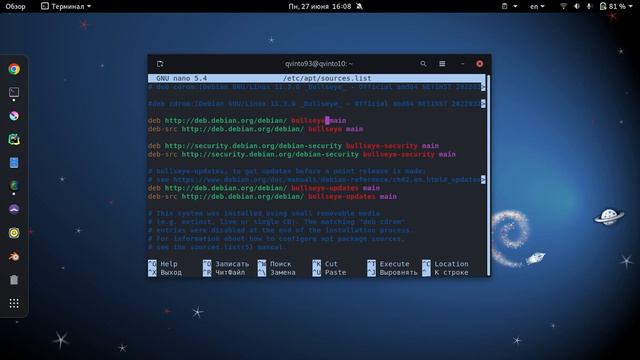Screen dimensions: 640x360
Task: Click deb-src deb.debian.org bullseye-updates line
Action: [x=272, y=196]
